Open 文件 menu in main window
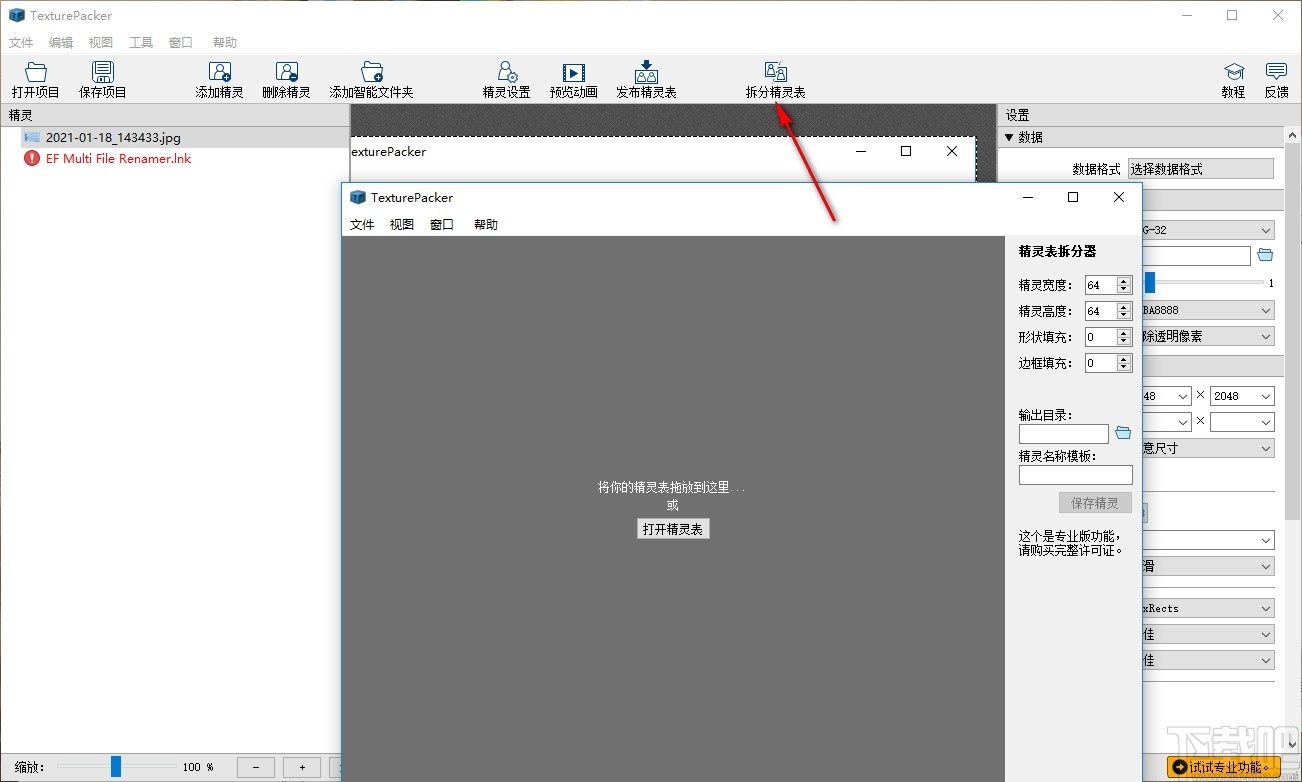The image size is (1302, 782). click(x=21, y=43)
